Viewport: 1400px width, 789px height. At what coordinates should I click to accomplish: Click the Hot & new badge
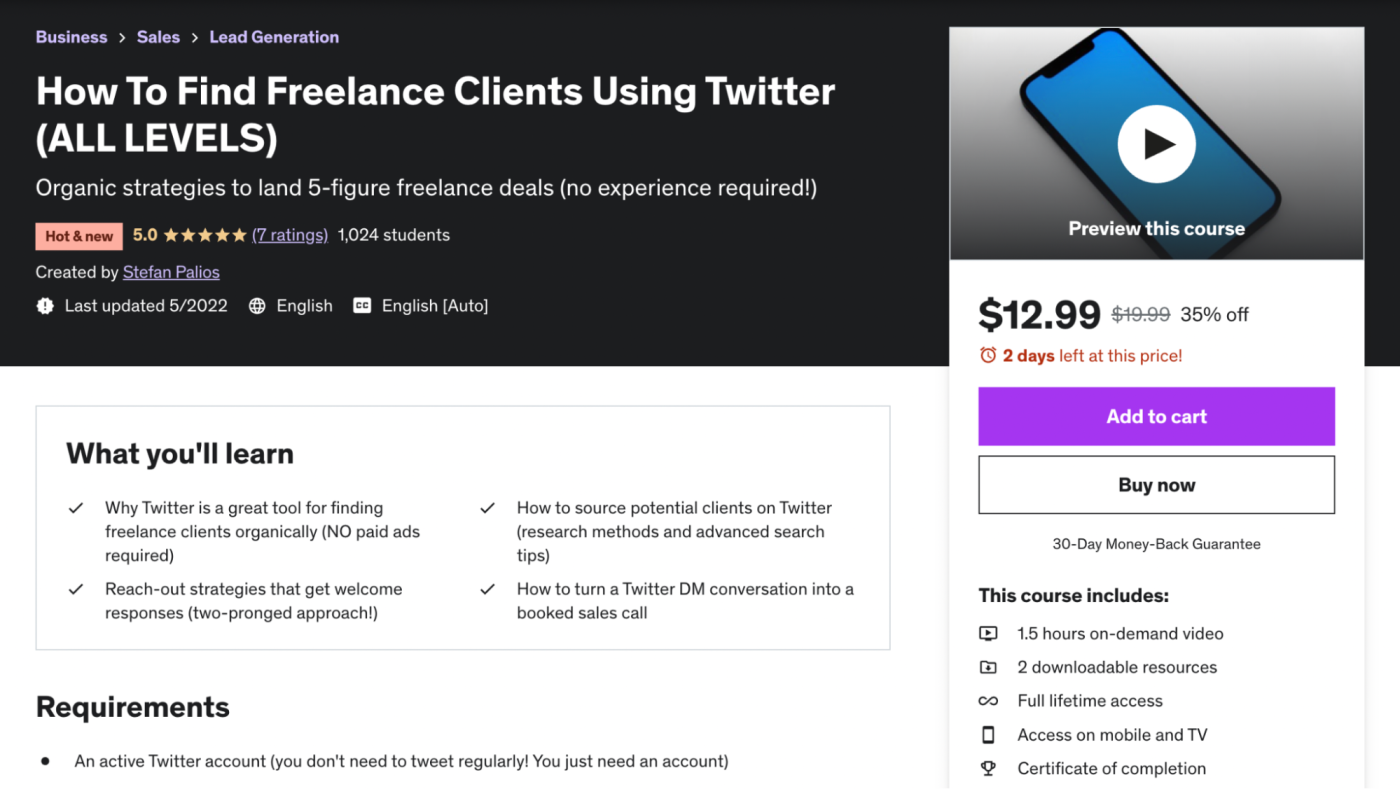[x=79, y=236]
